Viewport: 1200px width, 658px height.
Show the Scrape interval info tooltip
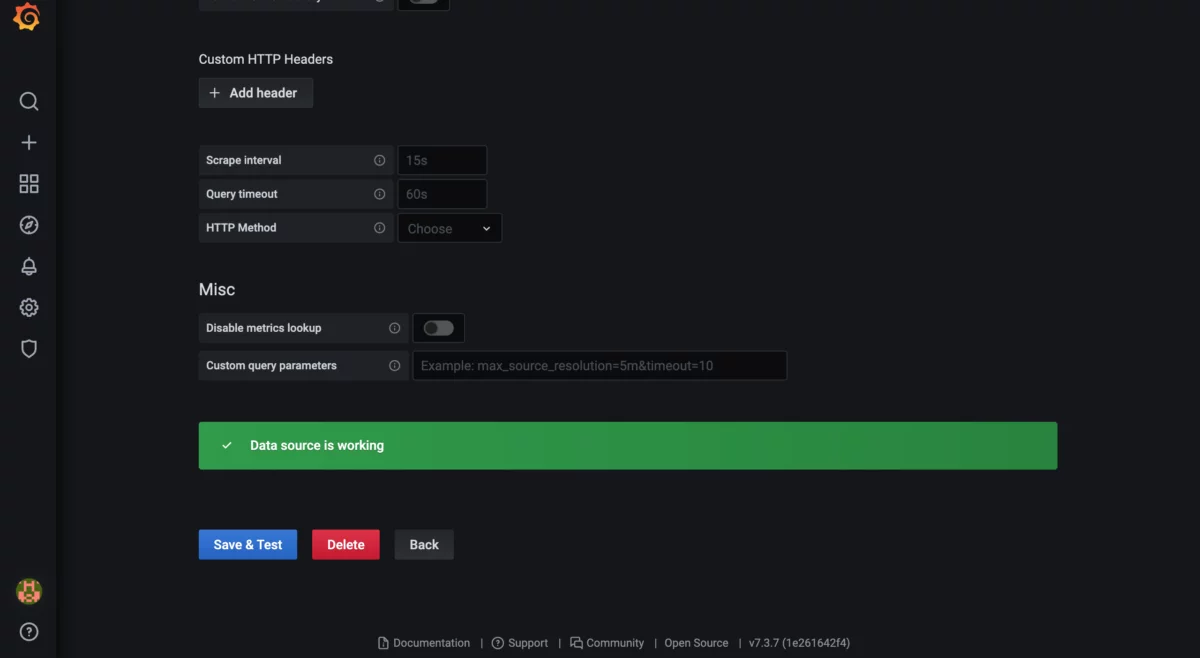379,160
